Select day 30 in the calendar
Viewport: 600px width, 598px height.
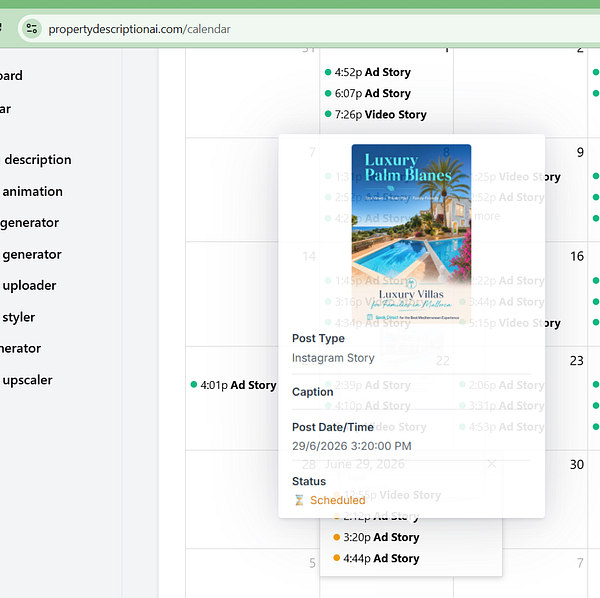click(x=577, y=464)
